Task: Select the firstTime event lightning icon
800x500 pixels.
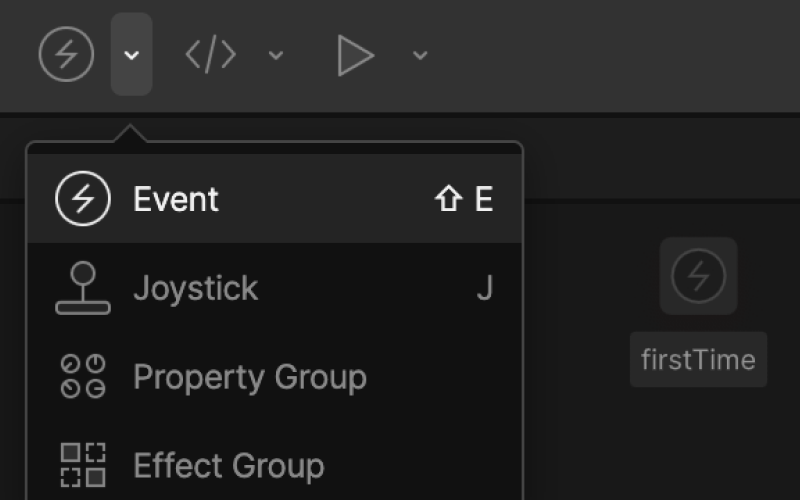Action: tap(698, 276)
